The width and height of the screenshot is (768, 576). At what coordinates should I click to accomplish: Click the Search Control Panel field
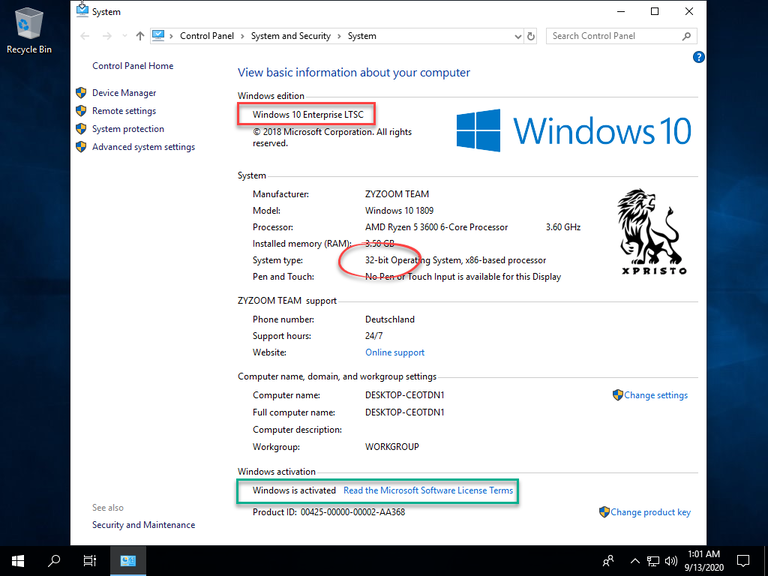tap(621, 36)
